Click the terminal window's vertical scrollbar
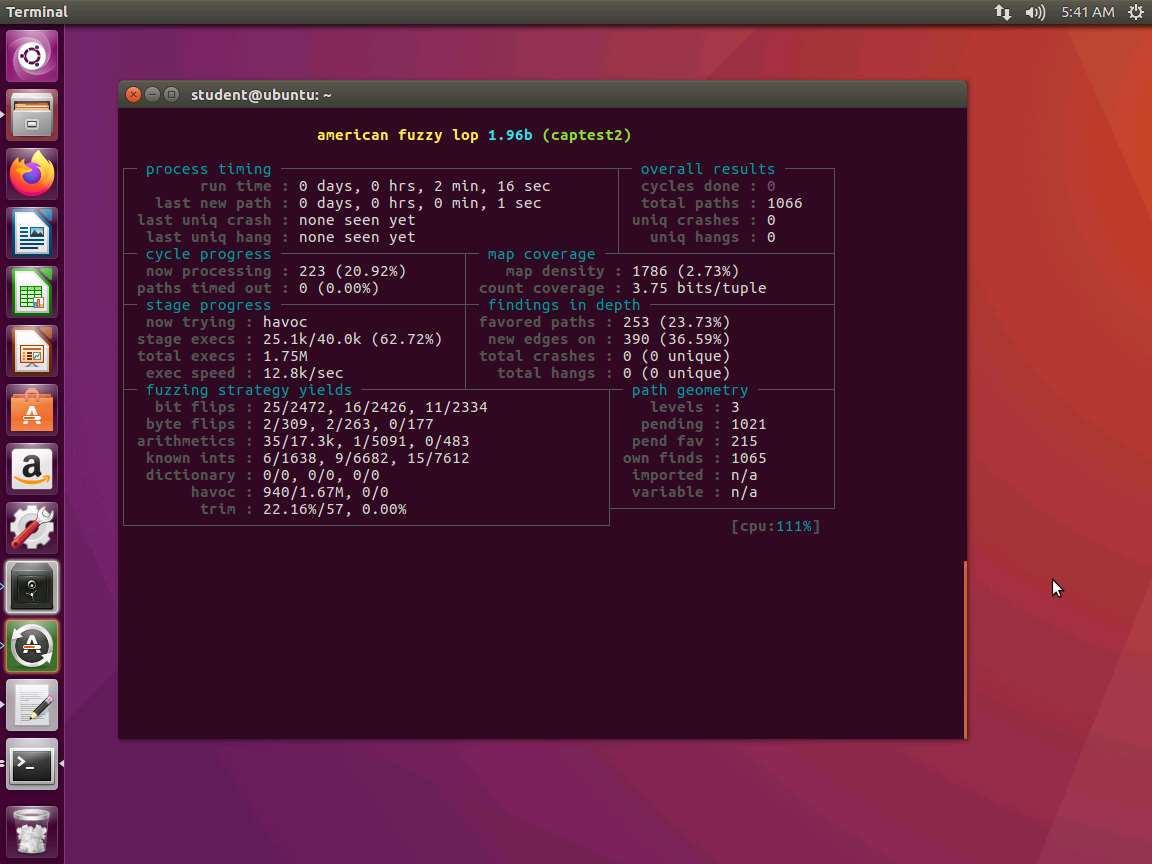Viewport: 1152px width, 864px height. point(965,648)
